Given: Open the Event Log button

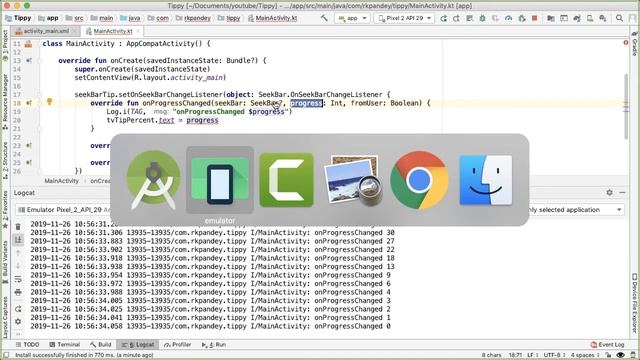Looking at the screenshot, I should coord(607,344).
